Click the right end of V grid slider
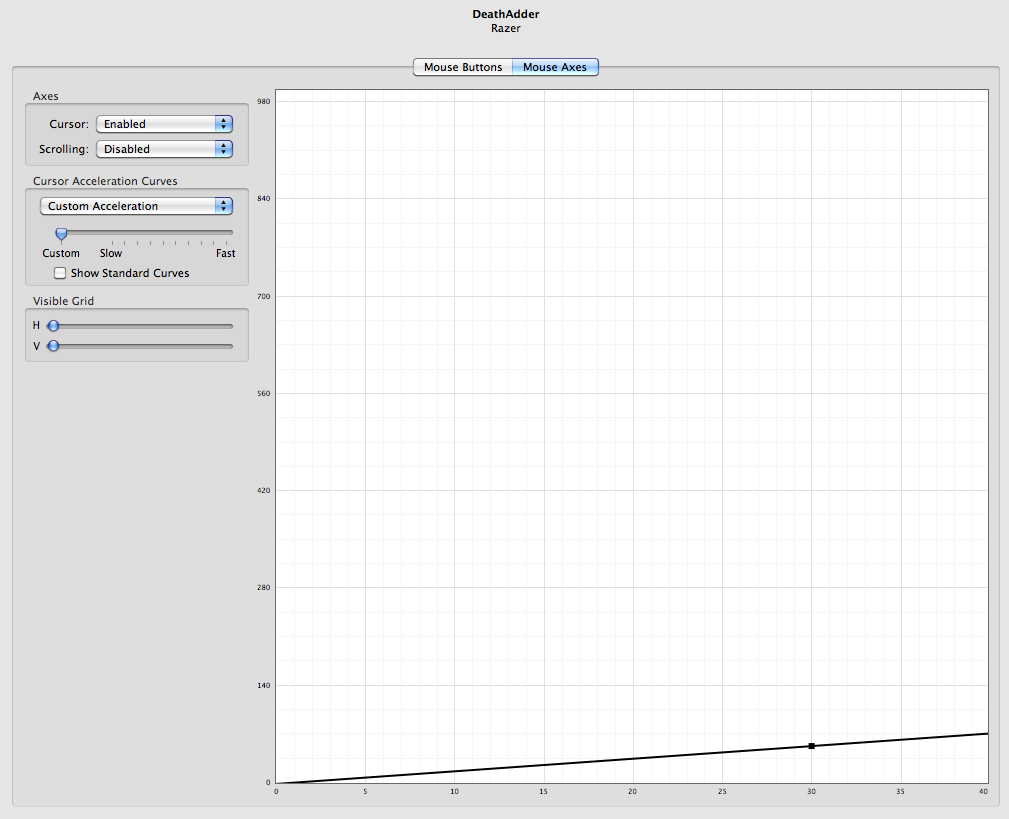Image resolution: width=1009 pixels, height=819 pixels. pos(230,346)
